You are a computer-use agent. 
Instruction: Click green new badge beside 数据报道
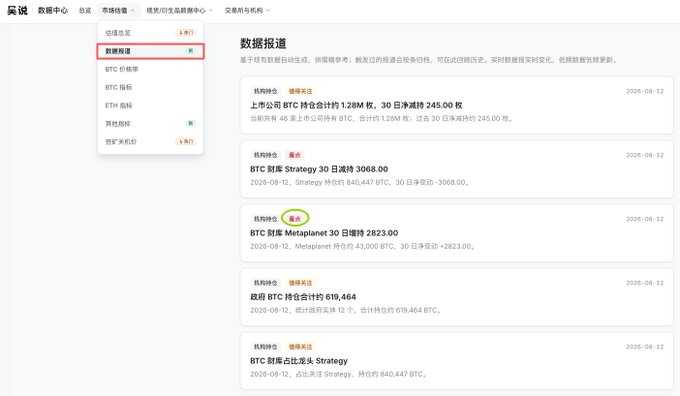pos(190,51)
